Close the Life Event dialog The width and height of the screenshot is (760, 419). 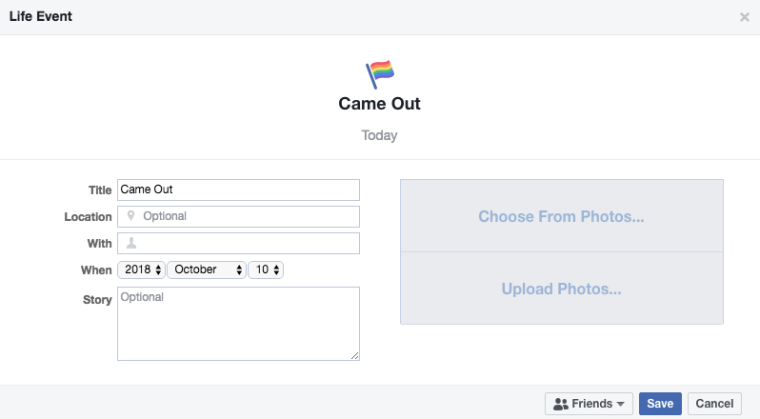pyautogui.click(x=744, y=17)
